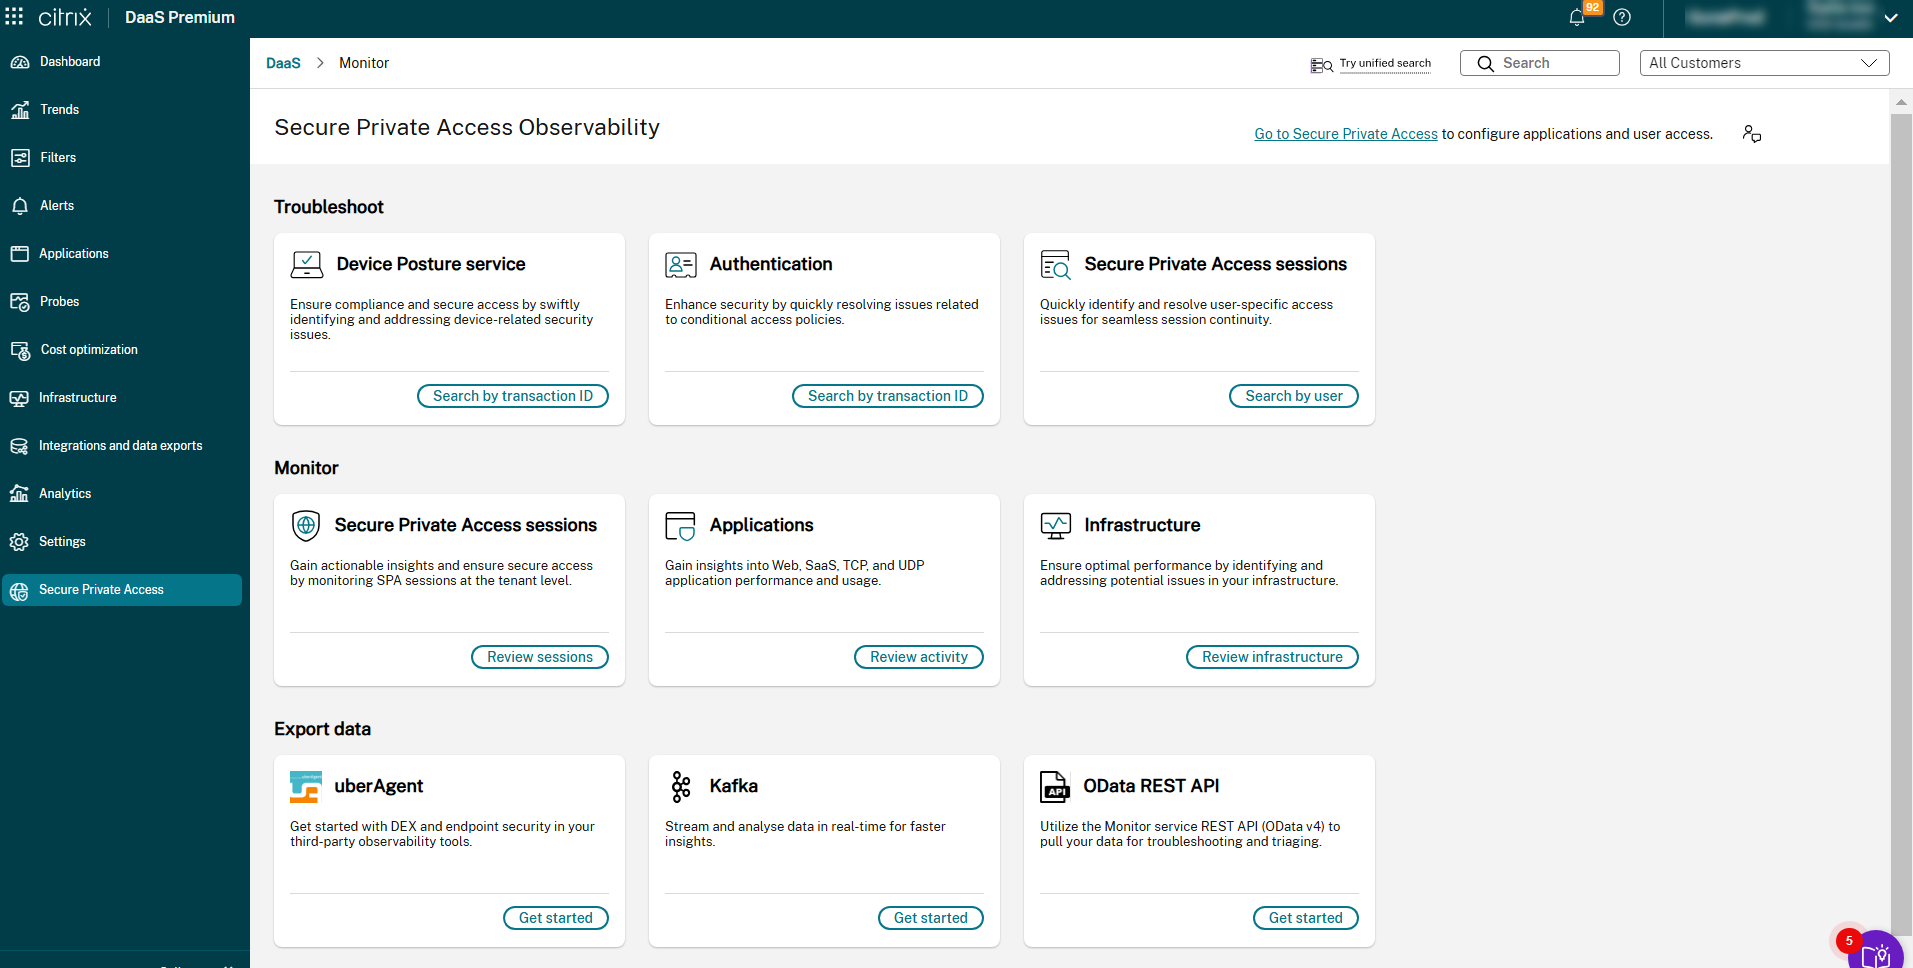Open the Alerts panel

tap(57, 205)
